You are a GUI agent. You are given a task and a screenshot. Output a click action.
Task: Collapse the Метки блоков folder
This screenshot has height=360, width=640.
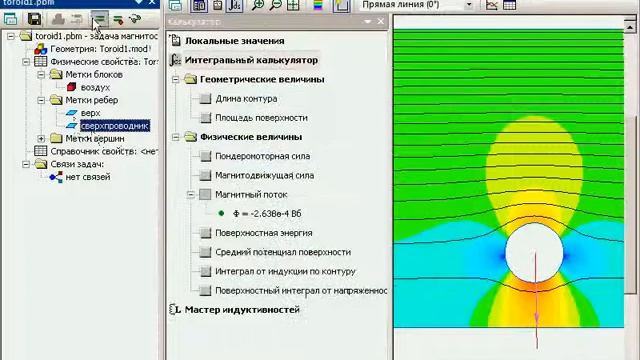click(41, 75)
